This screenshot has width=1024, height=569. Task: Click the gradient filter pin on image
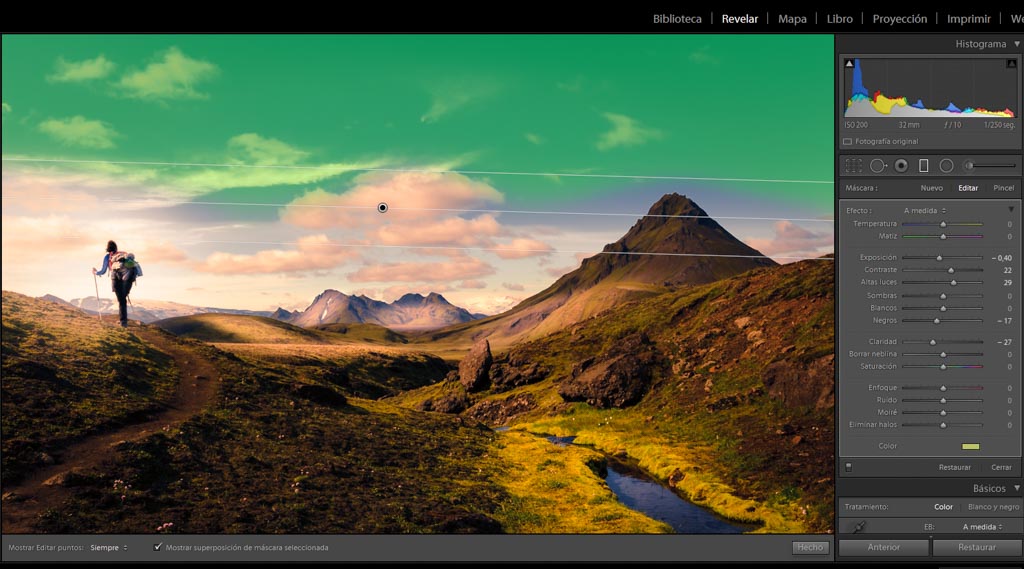click(382, 208)
